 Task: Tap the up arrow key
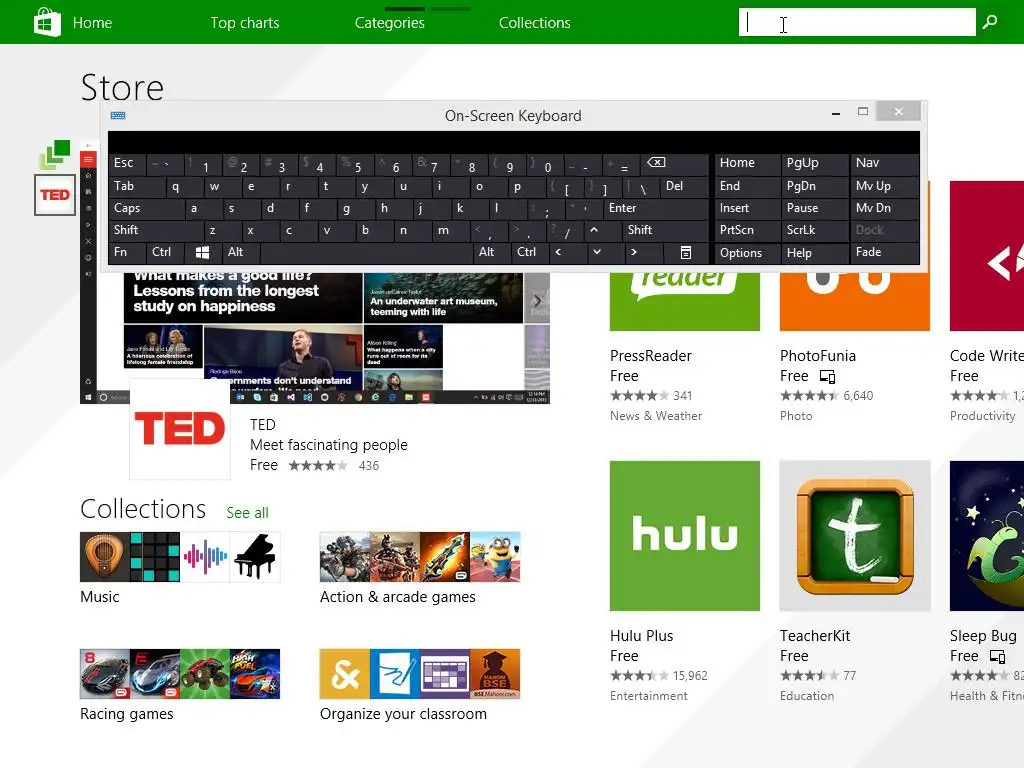point(594,230)
